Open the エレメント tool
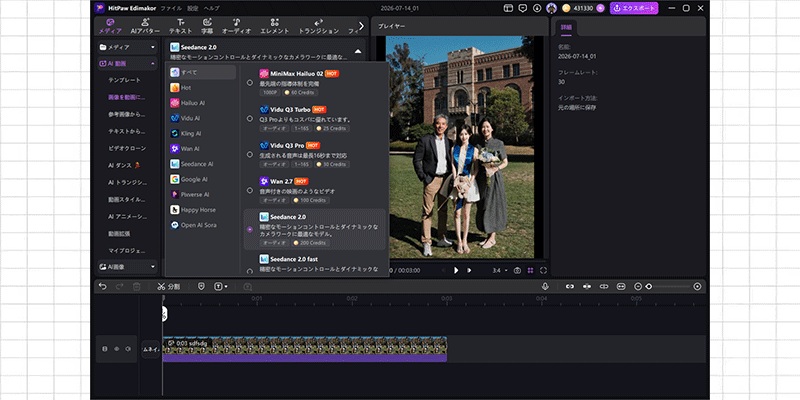Viewport: 800px width, 400px height. [274, 26]
